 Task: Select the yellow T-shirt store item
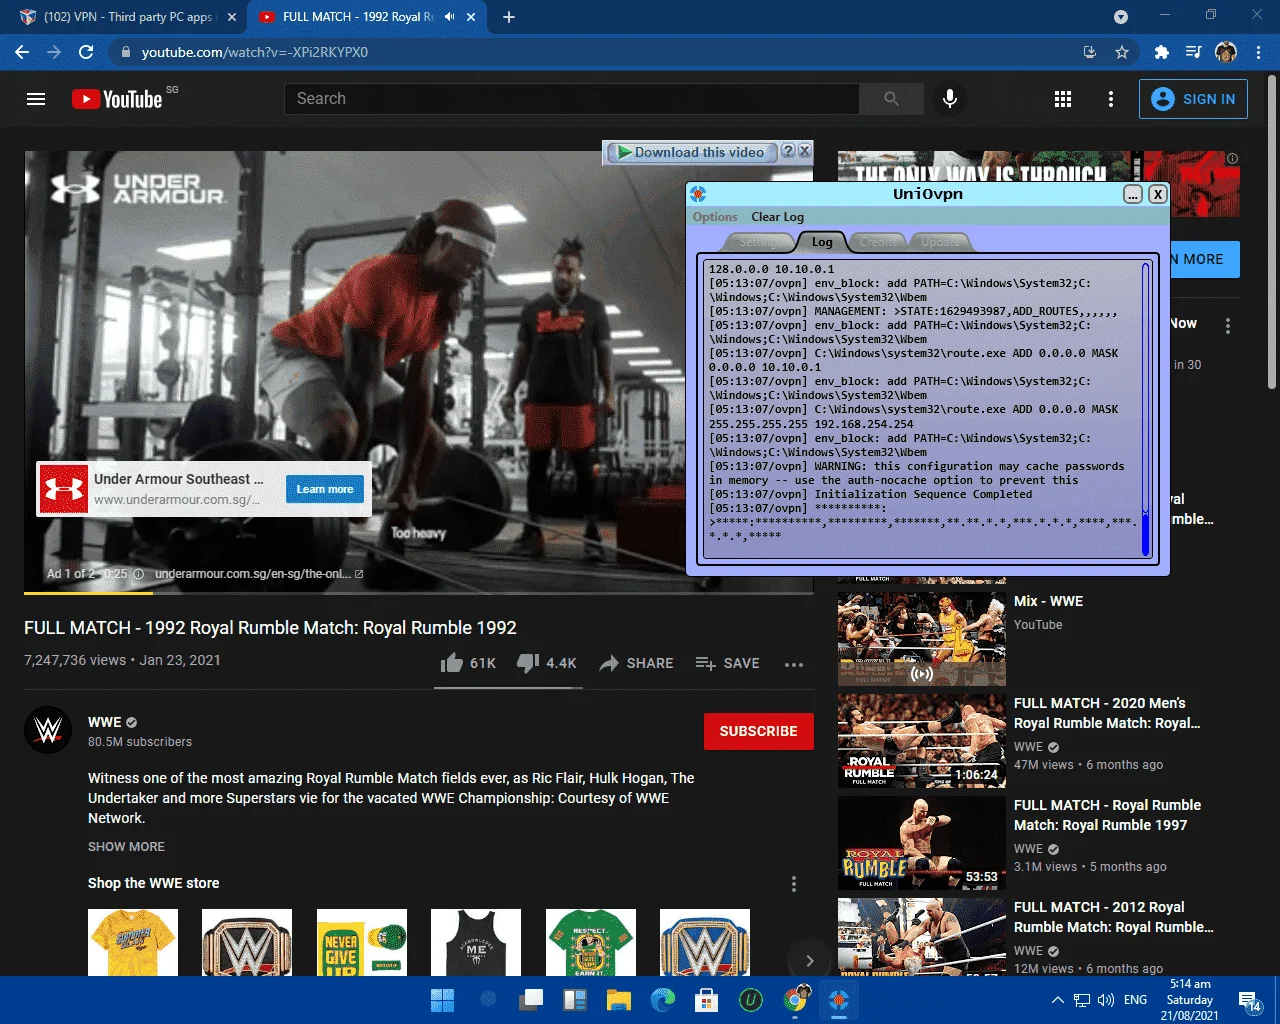133,942
